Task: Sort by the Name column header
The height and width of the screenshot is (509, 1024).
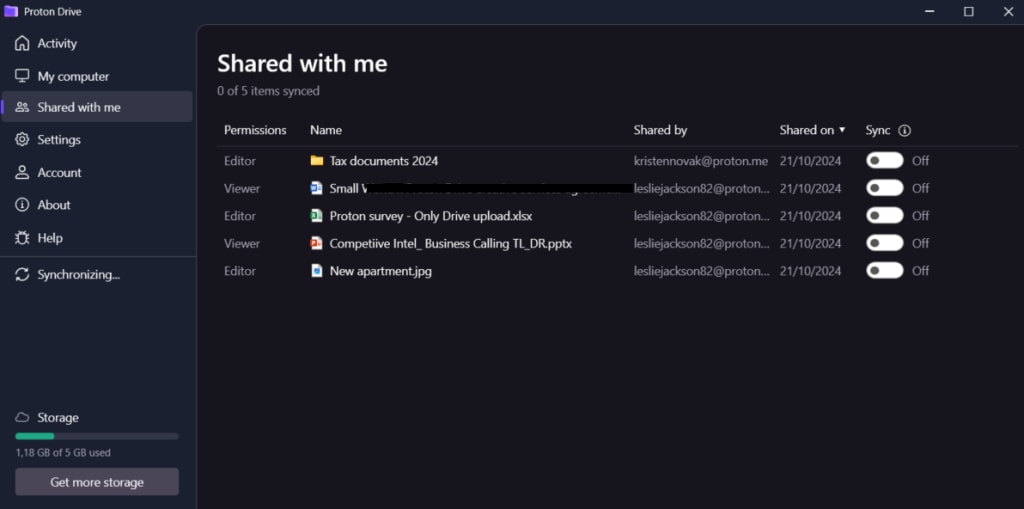Action: 326,130
